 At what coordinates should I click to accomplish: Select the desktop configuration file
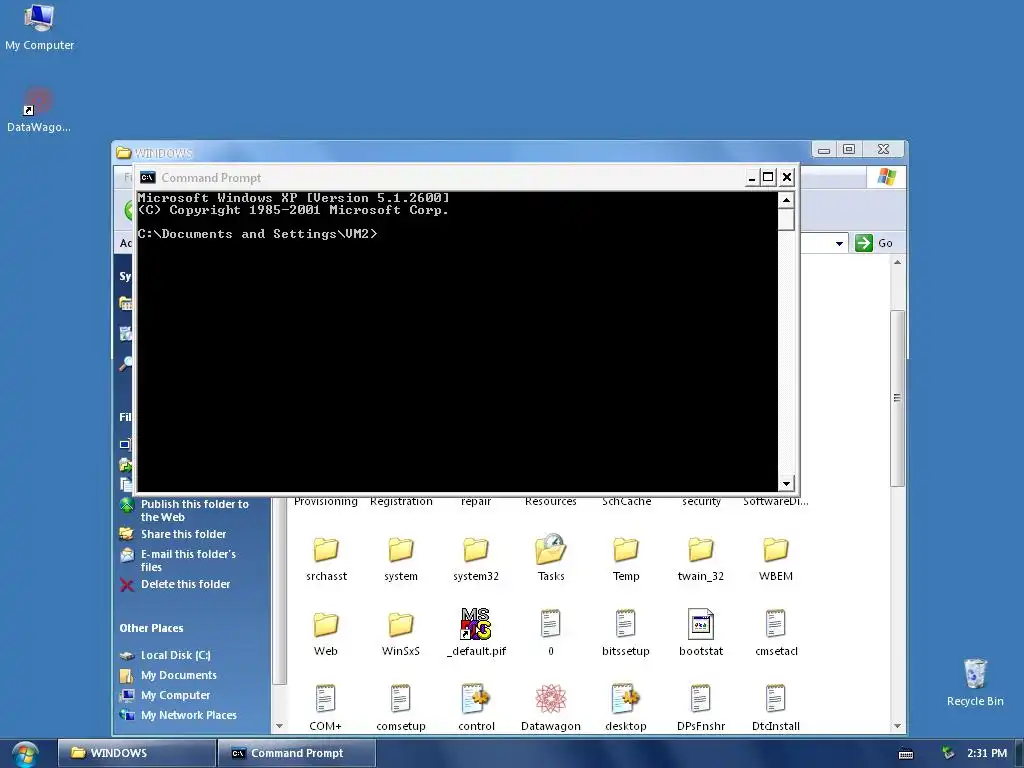click(x=626, y=707)
